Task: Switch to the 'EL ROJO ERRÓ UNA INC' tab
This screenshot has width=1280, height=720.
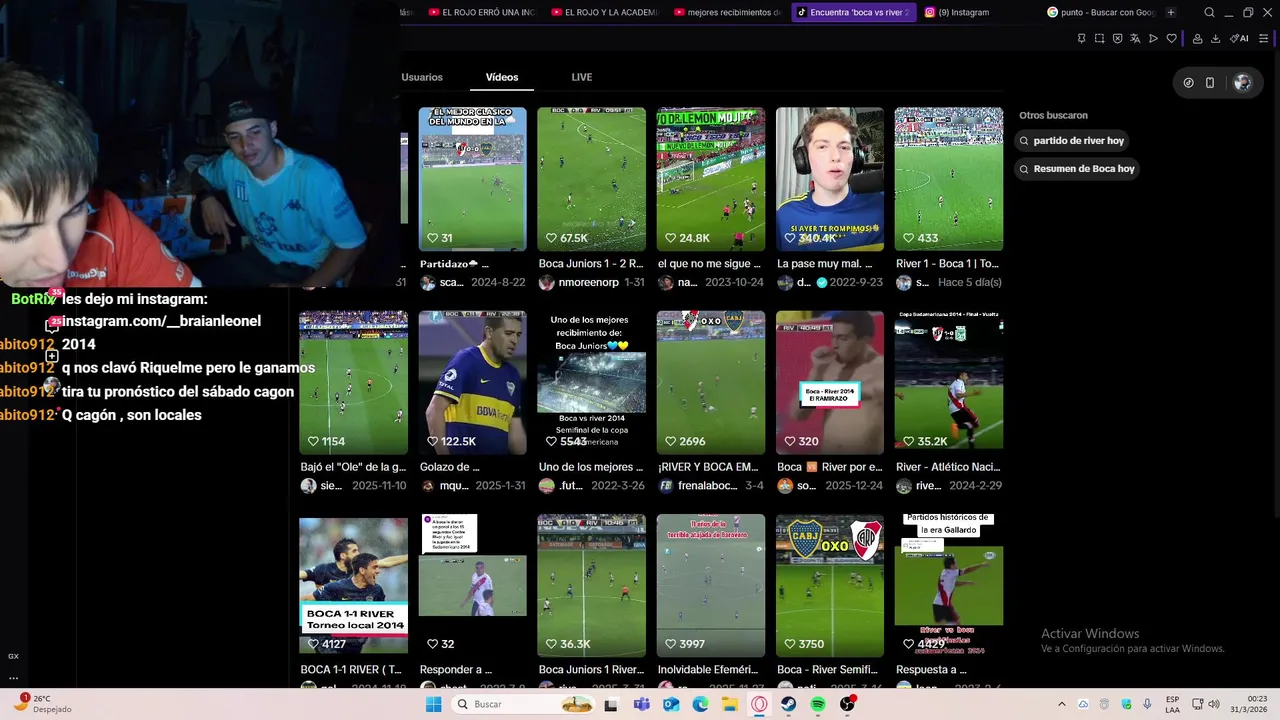Action: pos(482,13)
